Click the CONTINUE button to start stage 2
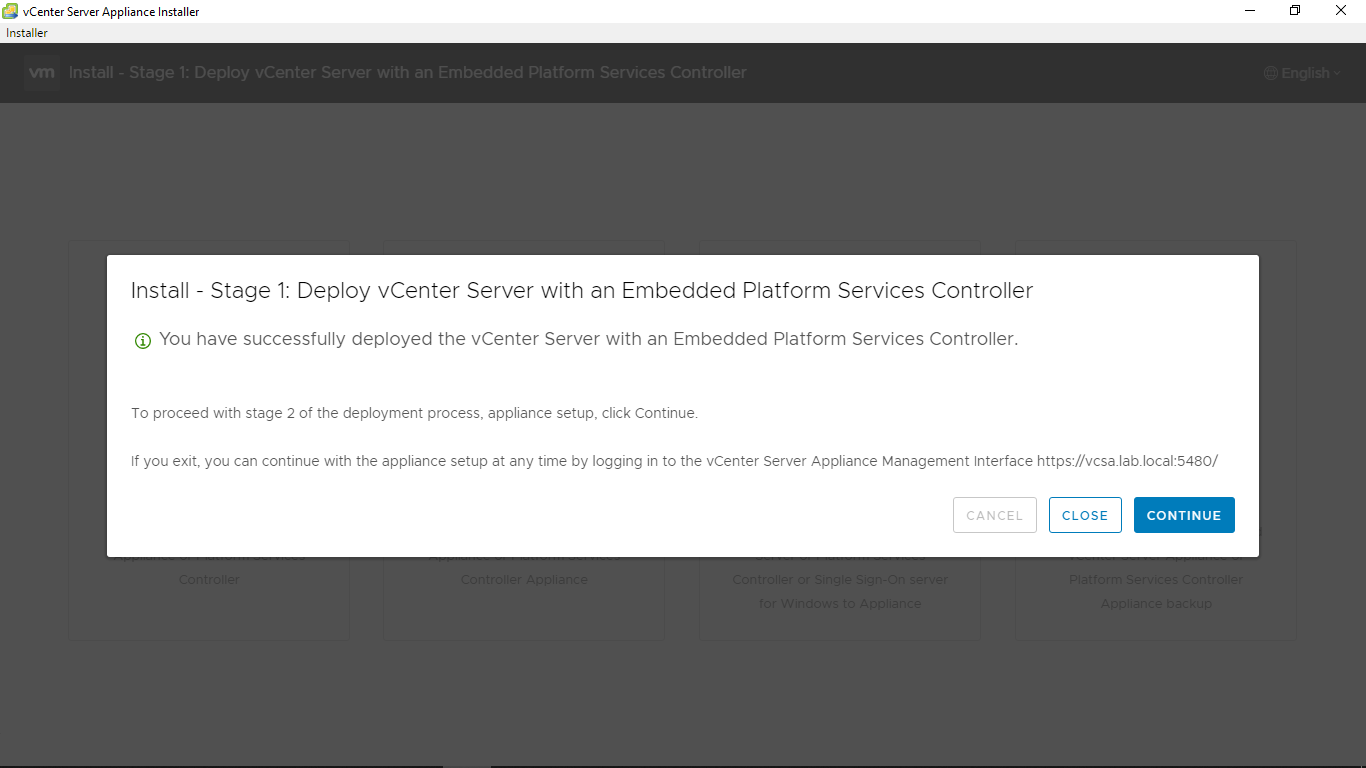 click(1184, 515)
